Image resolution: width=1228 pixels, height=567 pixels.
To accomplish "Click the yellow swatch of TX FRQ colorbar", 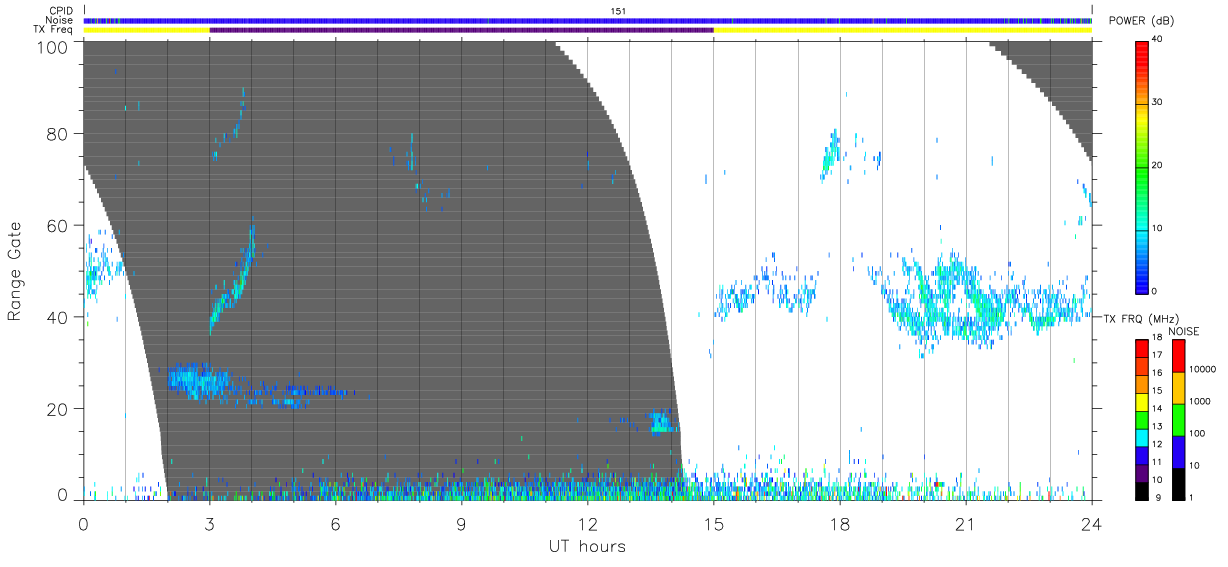I will 1141,404.
